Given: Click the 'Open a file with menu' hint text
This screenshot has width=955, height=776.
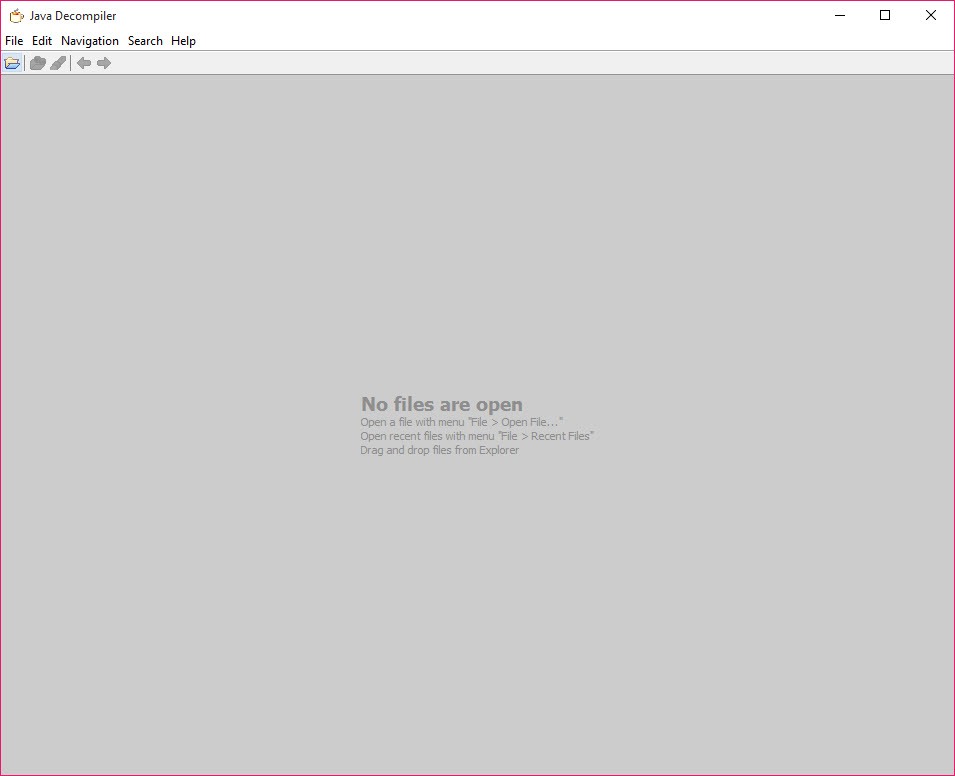Looking at the screenshot, I should pos(462,422).
